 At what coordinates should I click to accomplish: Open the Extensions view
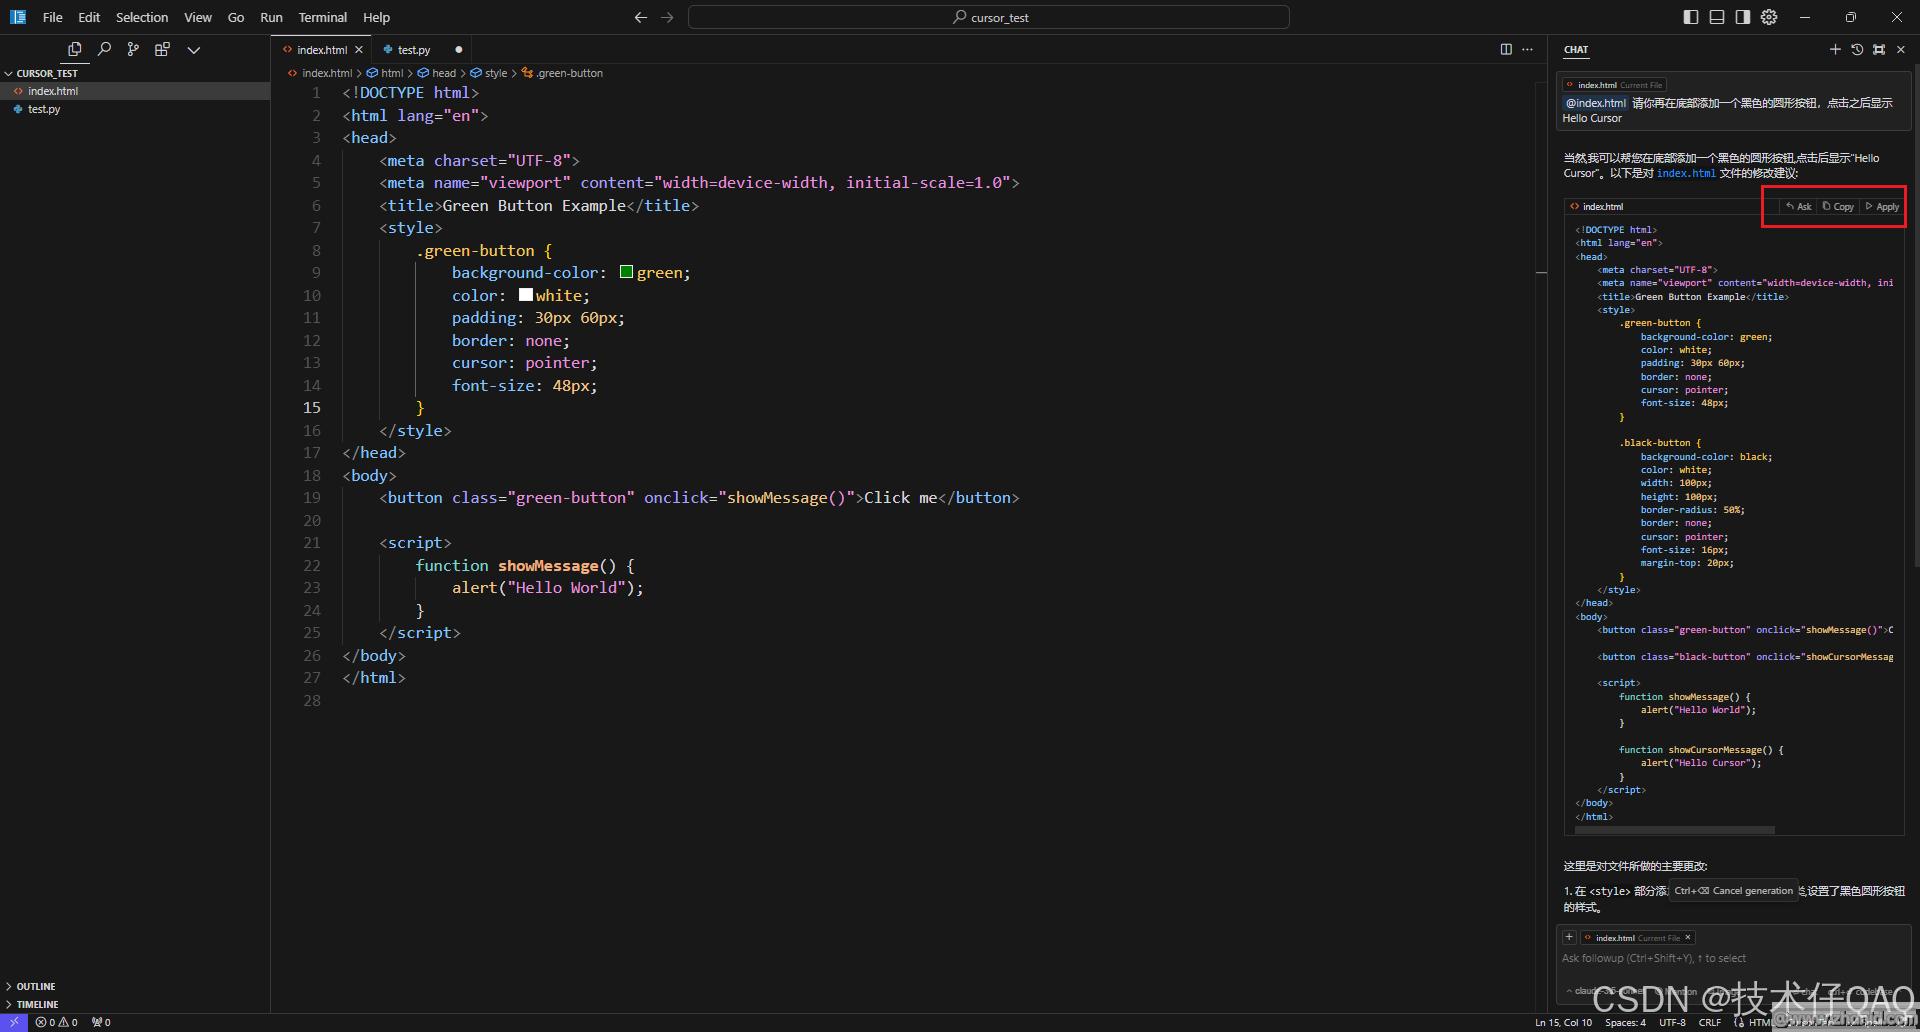click(162, 49)
